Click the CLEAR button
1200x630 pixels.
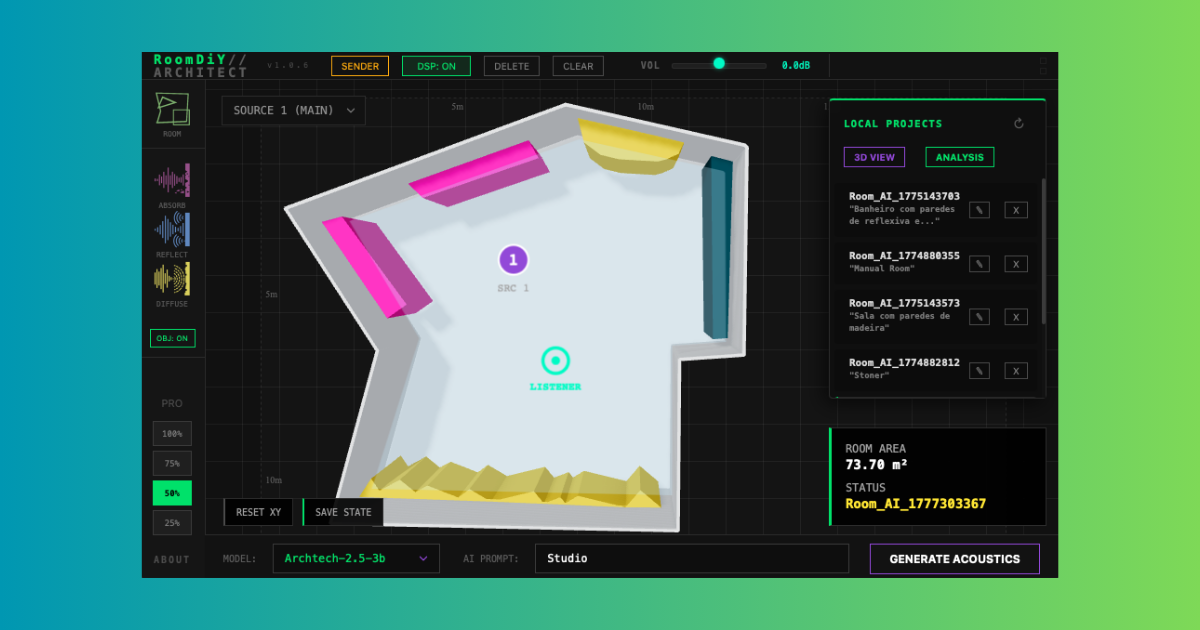click(578, 66)
